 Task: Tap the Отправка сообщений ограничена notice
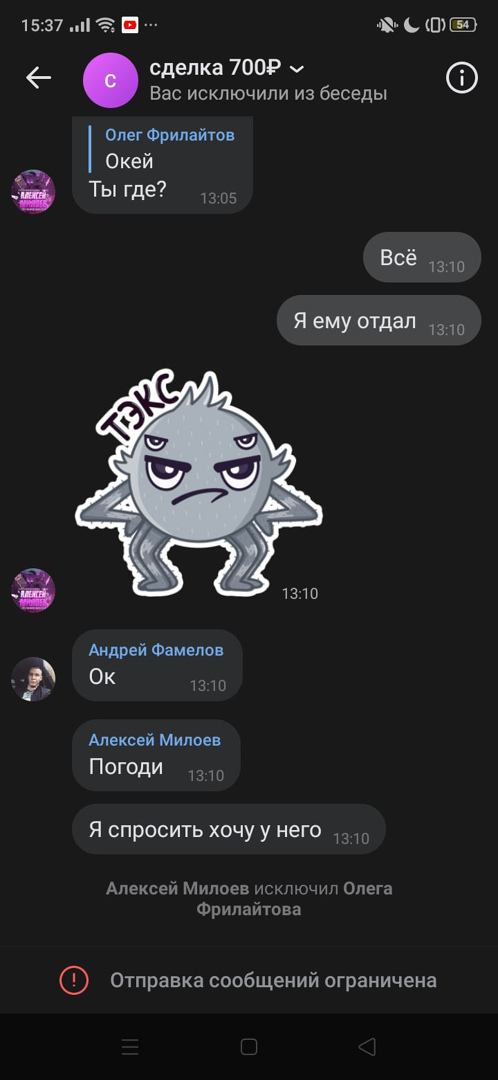pyautogui.click(x=249, y=980)
